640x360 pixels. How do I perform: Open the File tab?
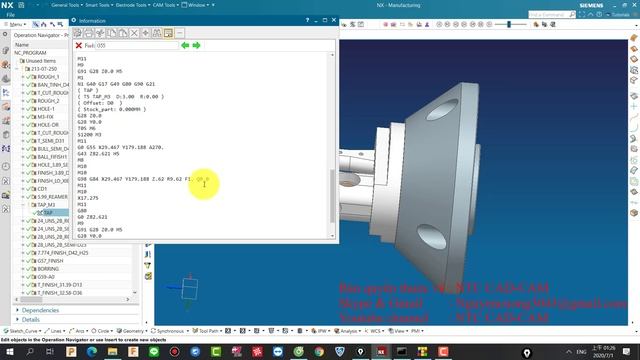pyautogui.click(x=11, y=15)
